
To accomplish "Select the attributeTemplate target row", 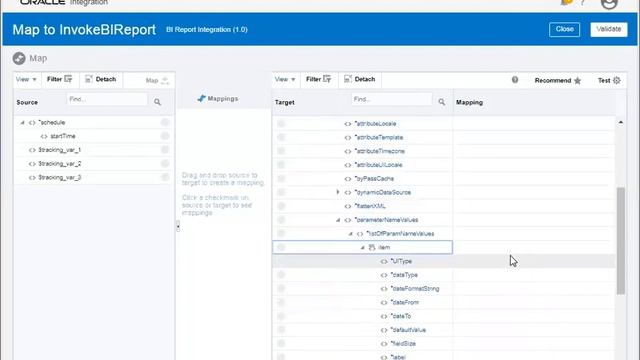I will pos(444,138).
